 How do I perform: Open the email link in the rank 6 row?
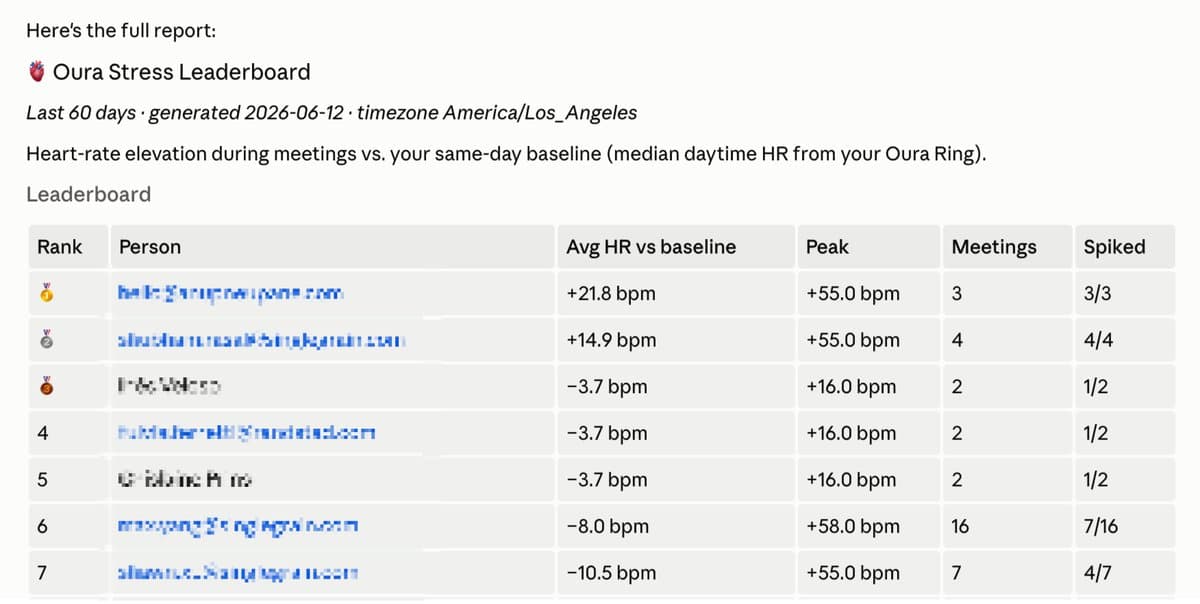(x=238, y=526)
